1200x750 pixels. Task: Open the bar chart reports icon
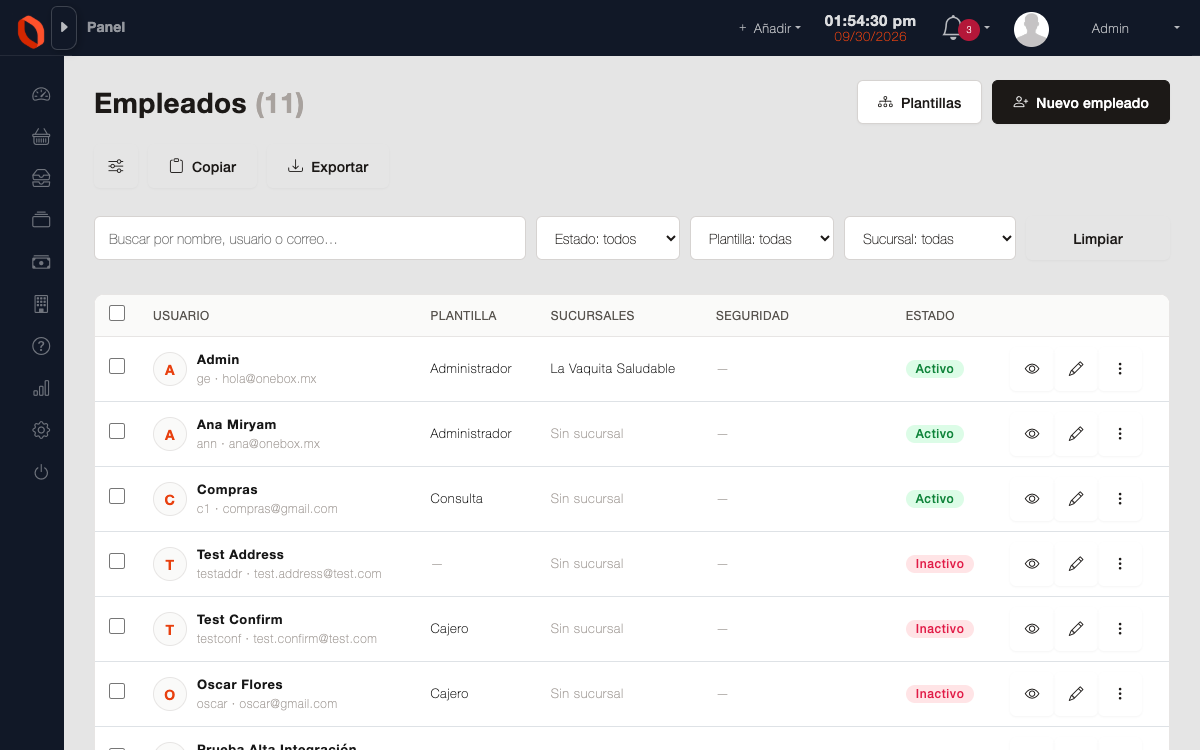(41, 388)
